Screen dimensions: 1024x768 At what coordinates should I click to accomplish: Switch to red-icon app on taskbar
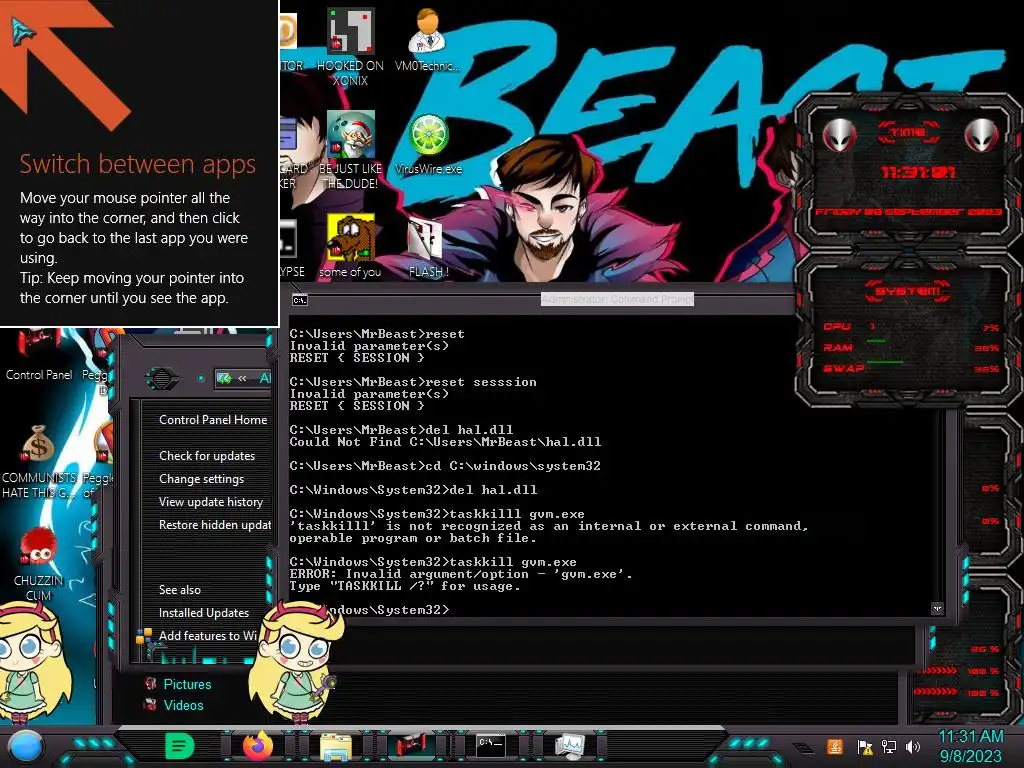[411, 746]
